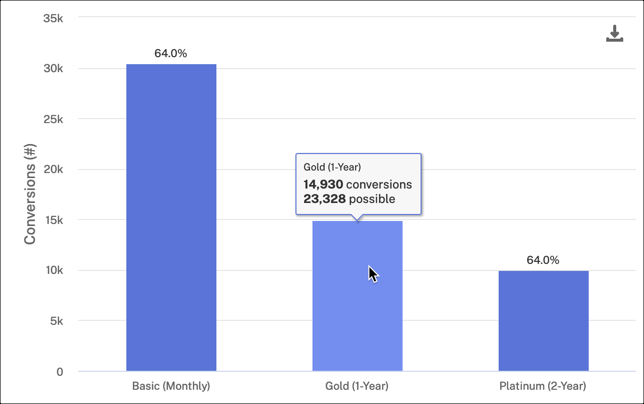
Task: Click the 20k y-axis tick label
Action: 53,170
